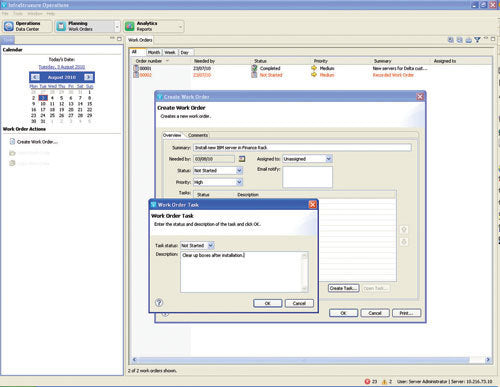The image size is (500, 387).
Task: Click Cancel in the Create Work Order dialog
Action: click(x=375, y=313)
